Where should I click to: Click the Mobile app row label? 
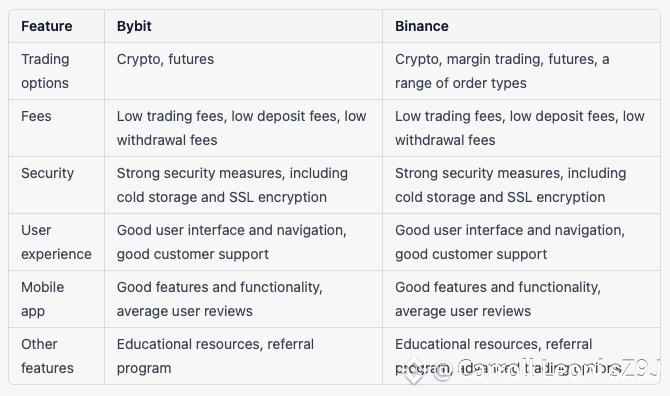(43, 299)
